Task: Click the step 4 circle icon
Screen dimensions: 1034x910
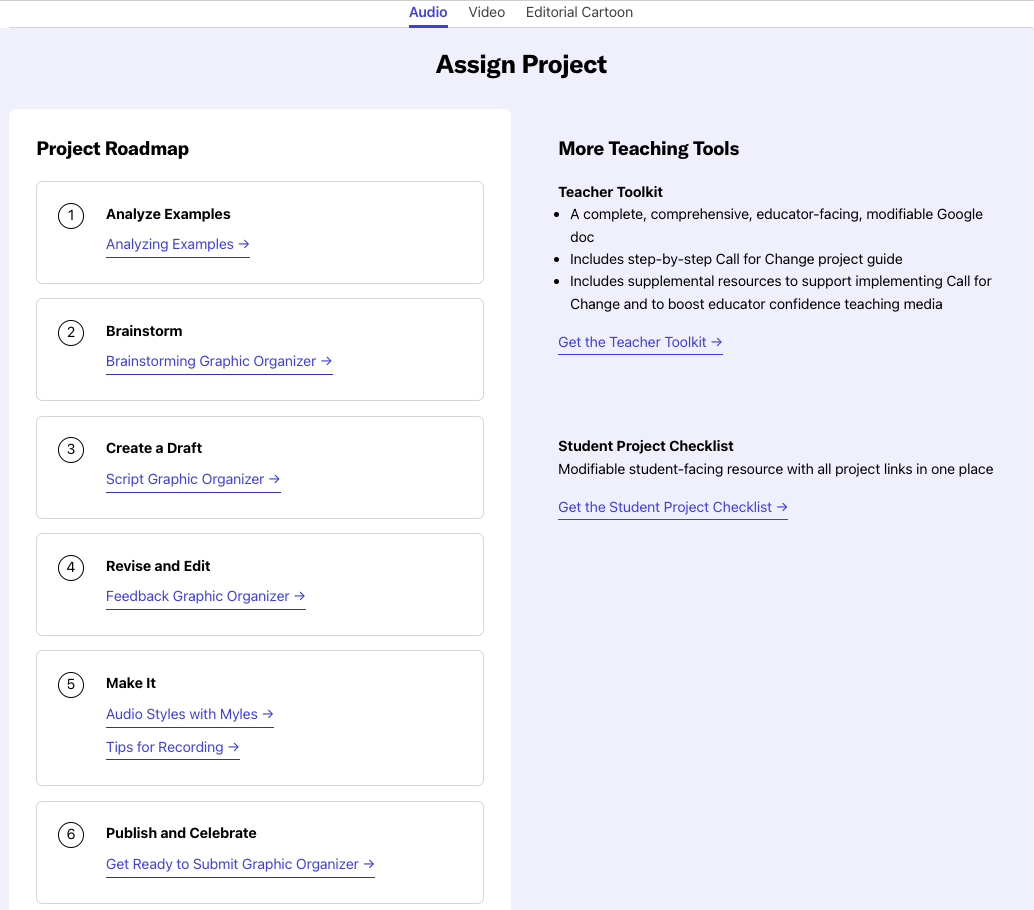Action: pos(71,567)
